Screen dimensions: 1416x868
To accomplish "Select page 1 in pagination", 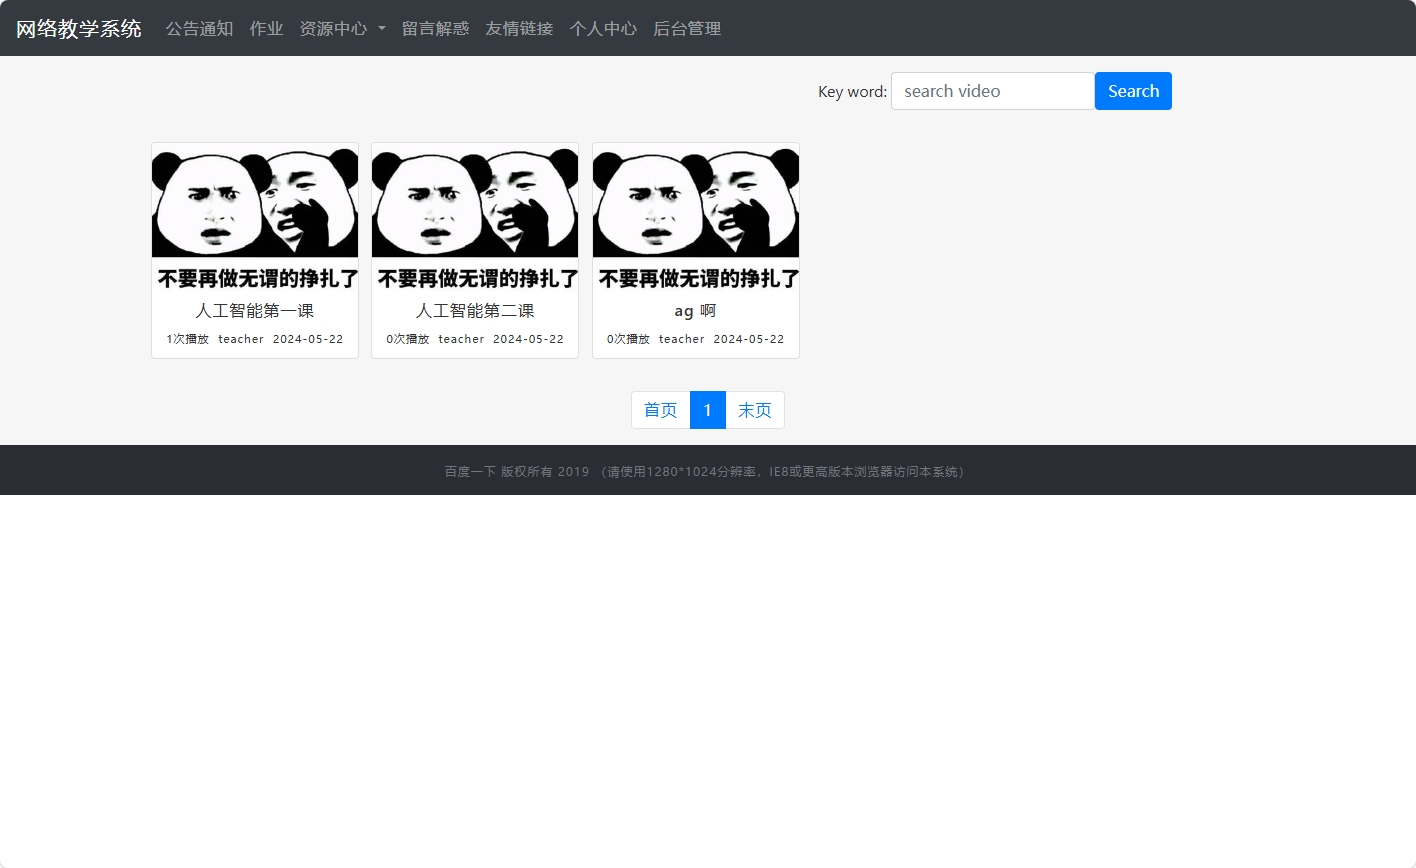I will pos(707,410).
